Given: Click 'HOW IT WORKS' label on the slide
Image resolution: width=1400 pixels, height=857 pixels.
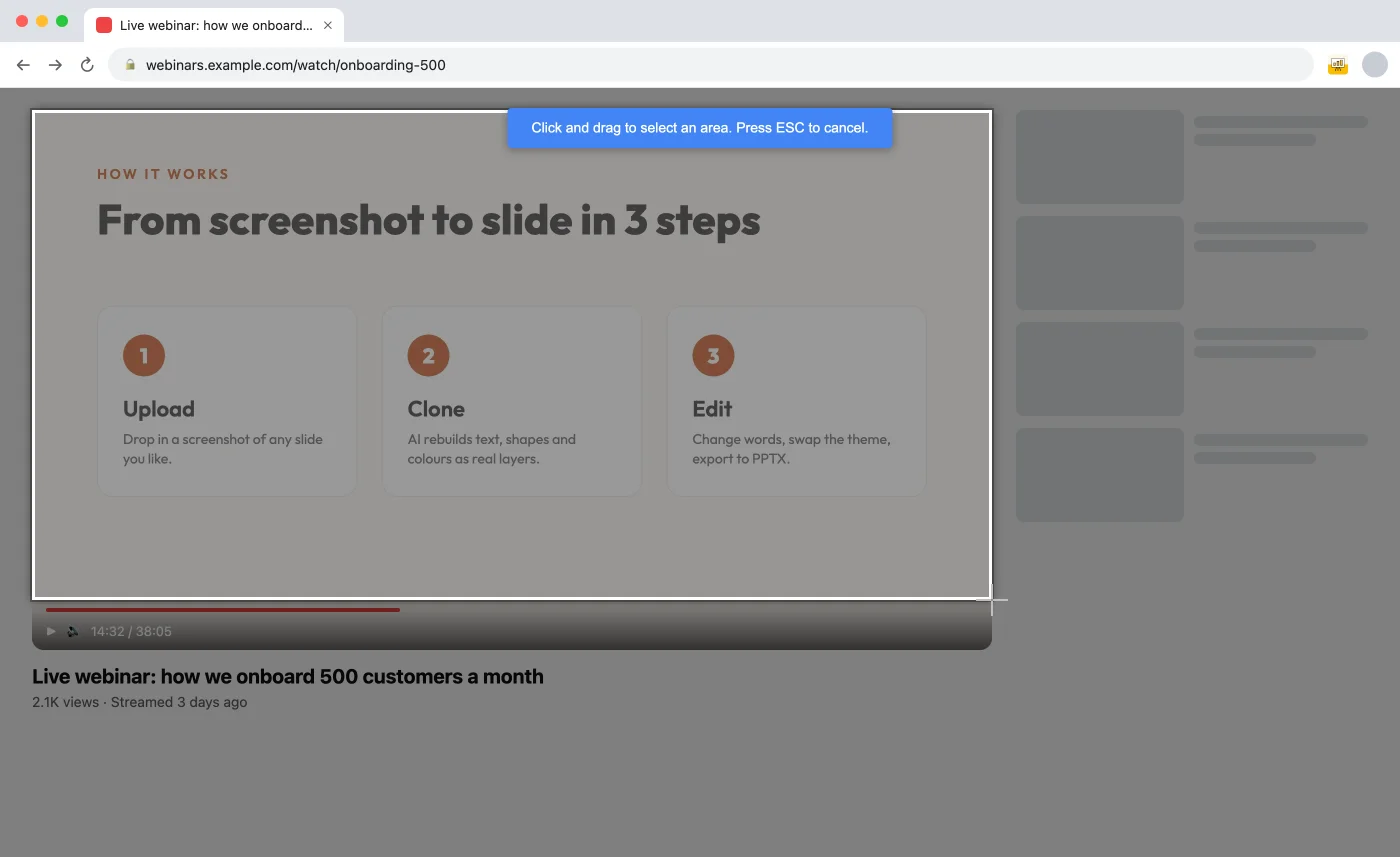Looking at the screenshot, I should tap(163, 174).
